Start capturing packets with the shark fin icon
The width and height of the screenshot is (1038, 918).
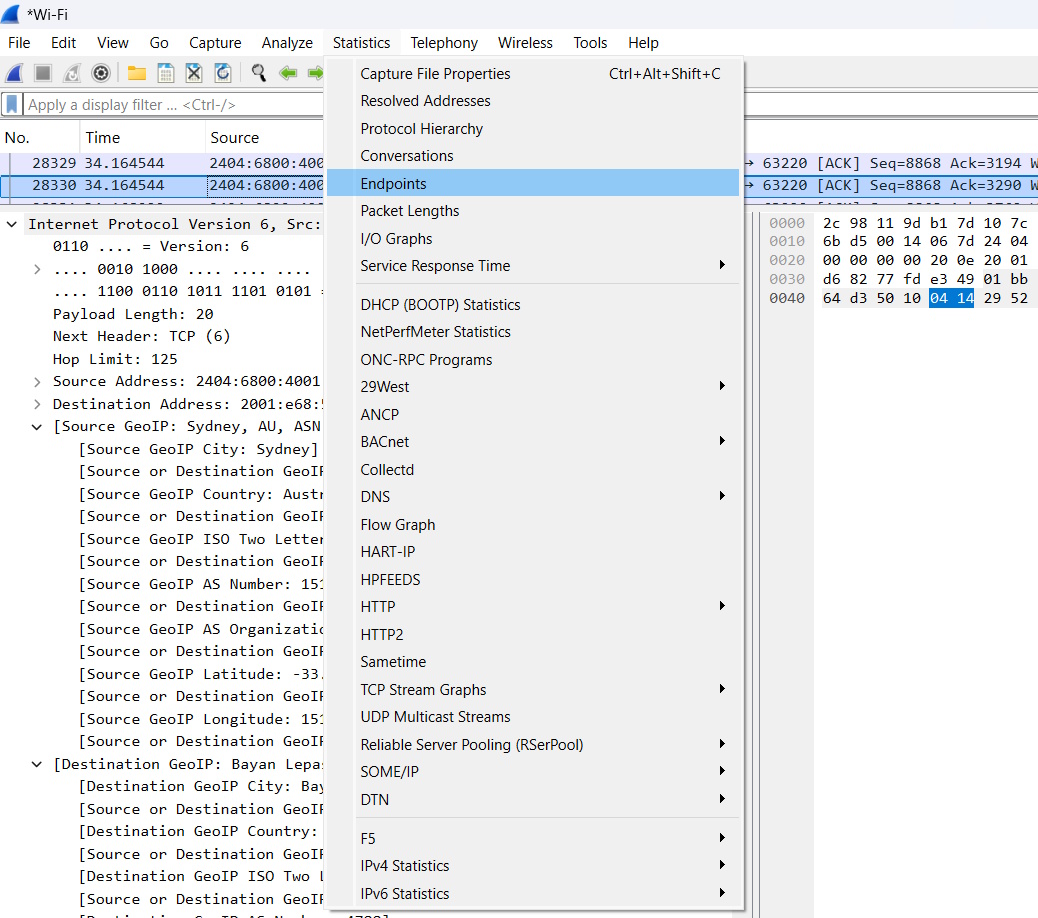pos(15,73)
